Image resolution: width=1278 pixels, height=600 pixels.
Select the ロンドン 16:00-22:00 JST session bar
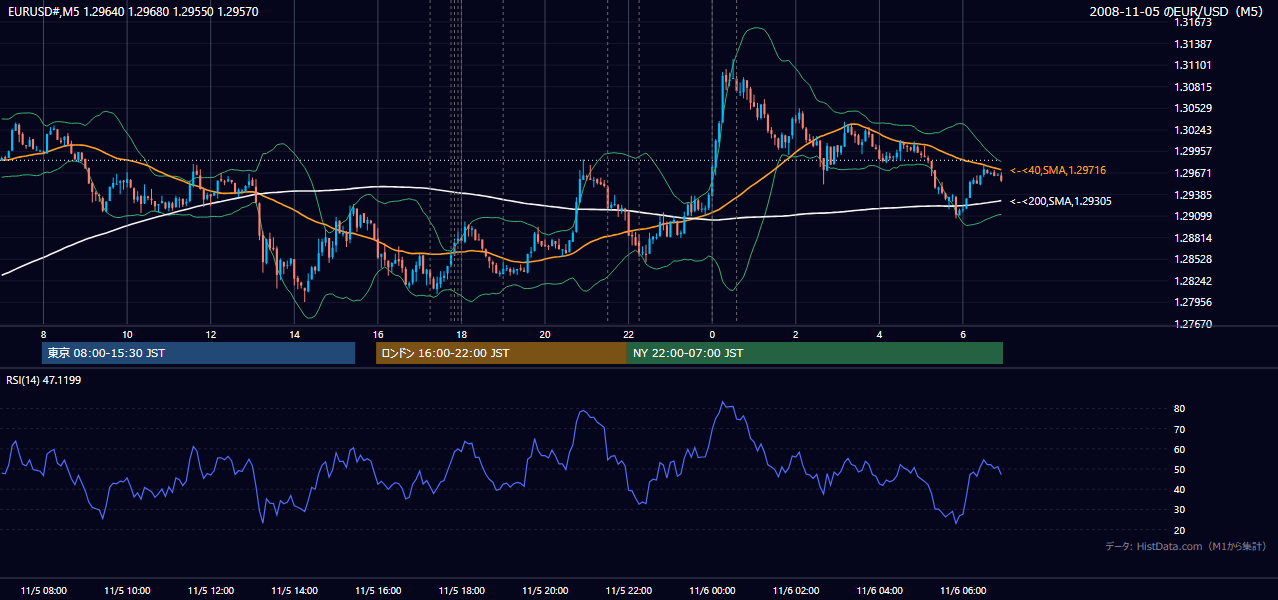coord(501,353)
